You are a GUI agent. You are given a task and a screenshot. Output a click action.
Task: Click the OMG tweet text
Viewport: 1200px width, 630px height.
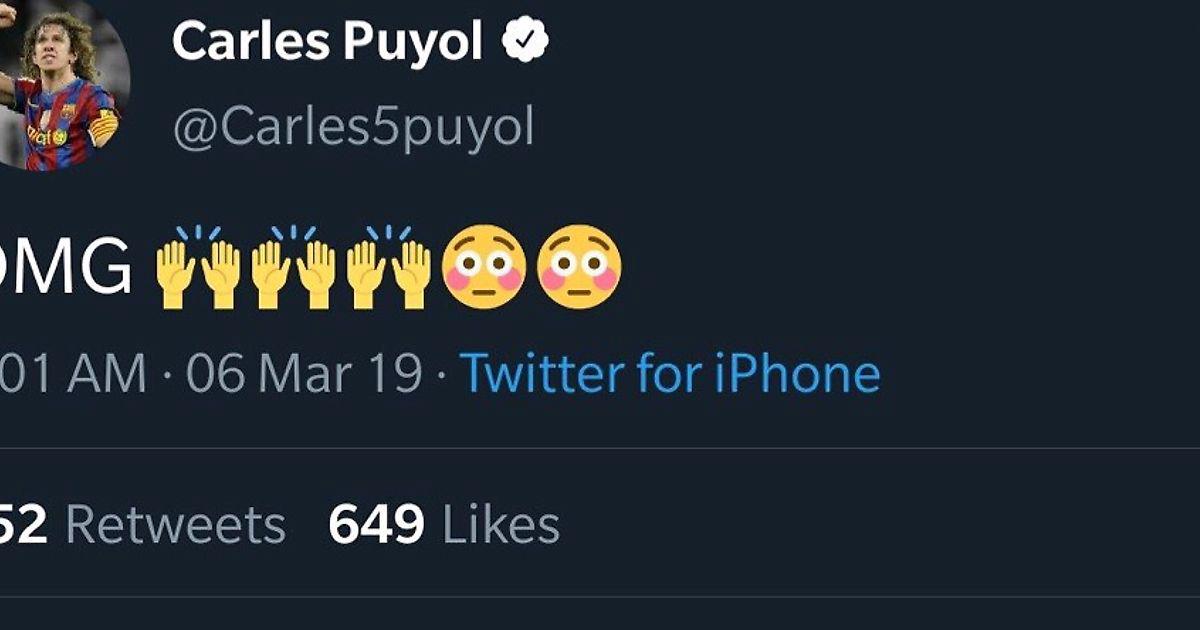coord(66,268)
